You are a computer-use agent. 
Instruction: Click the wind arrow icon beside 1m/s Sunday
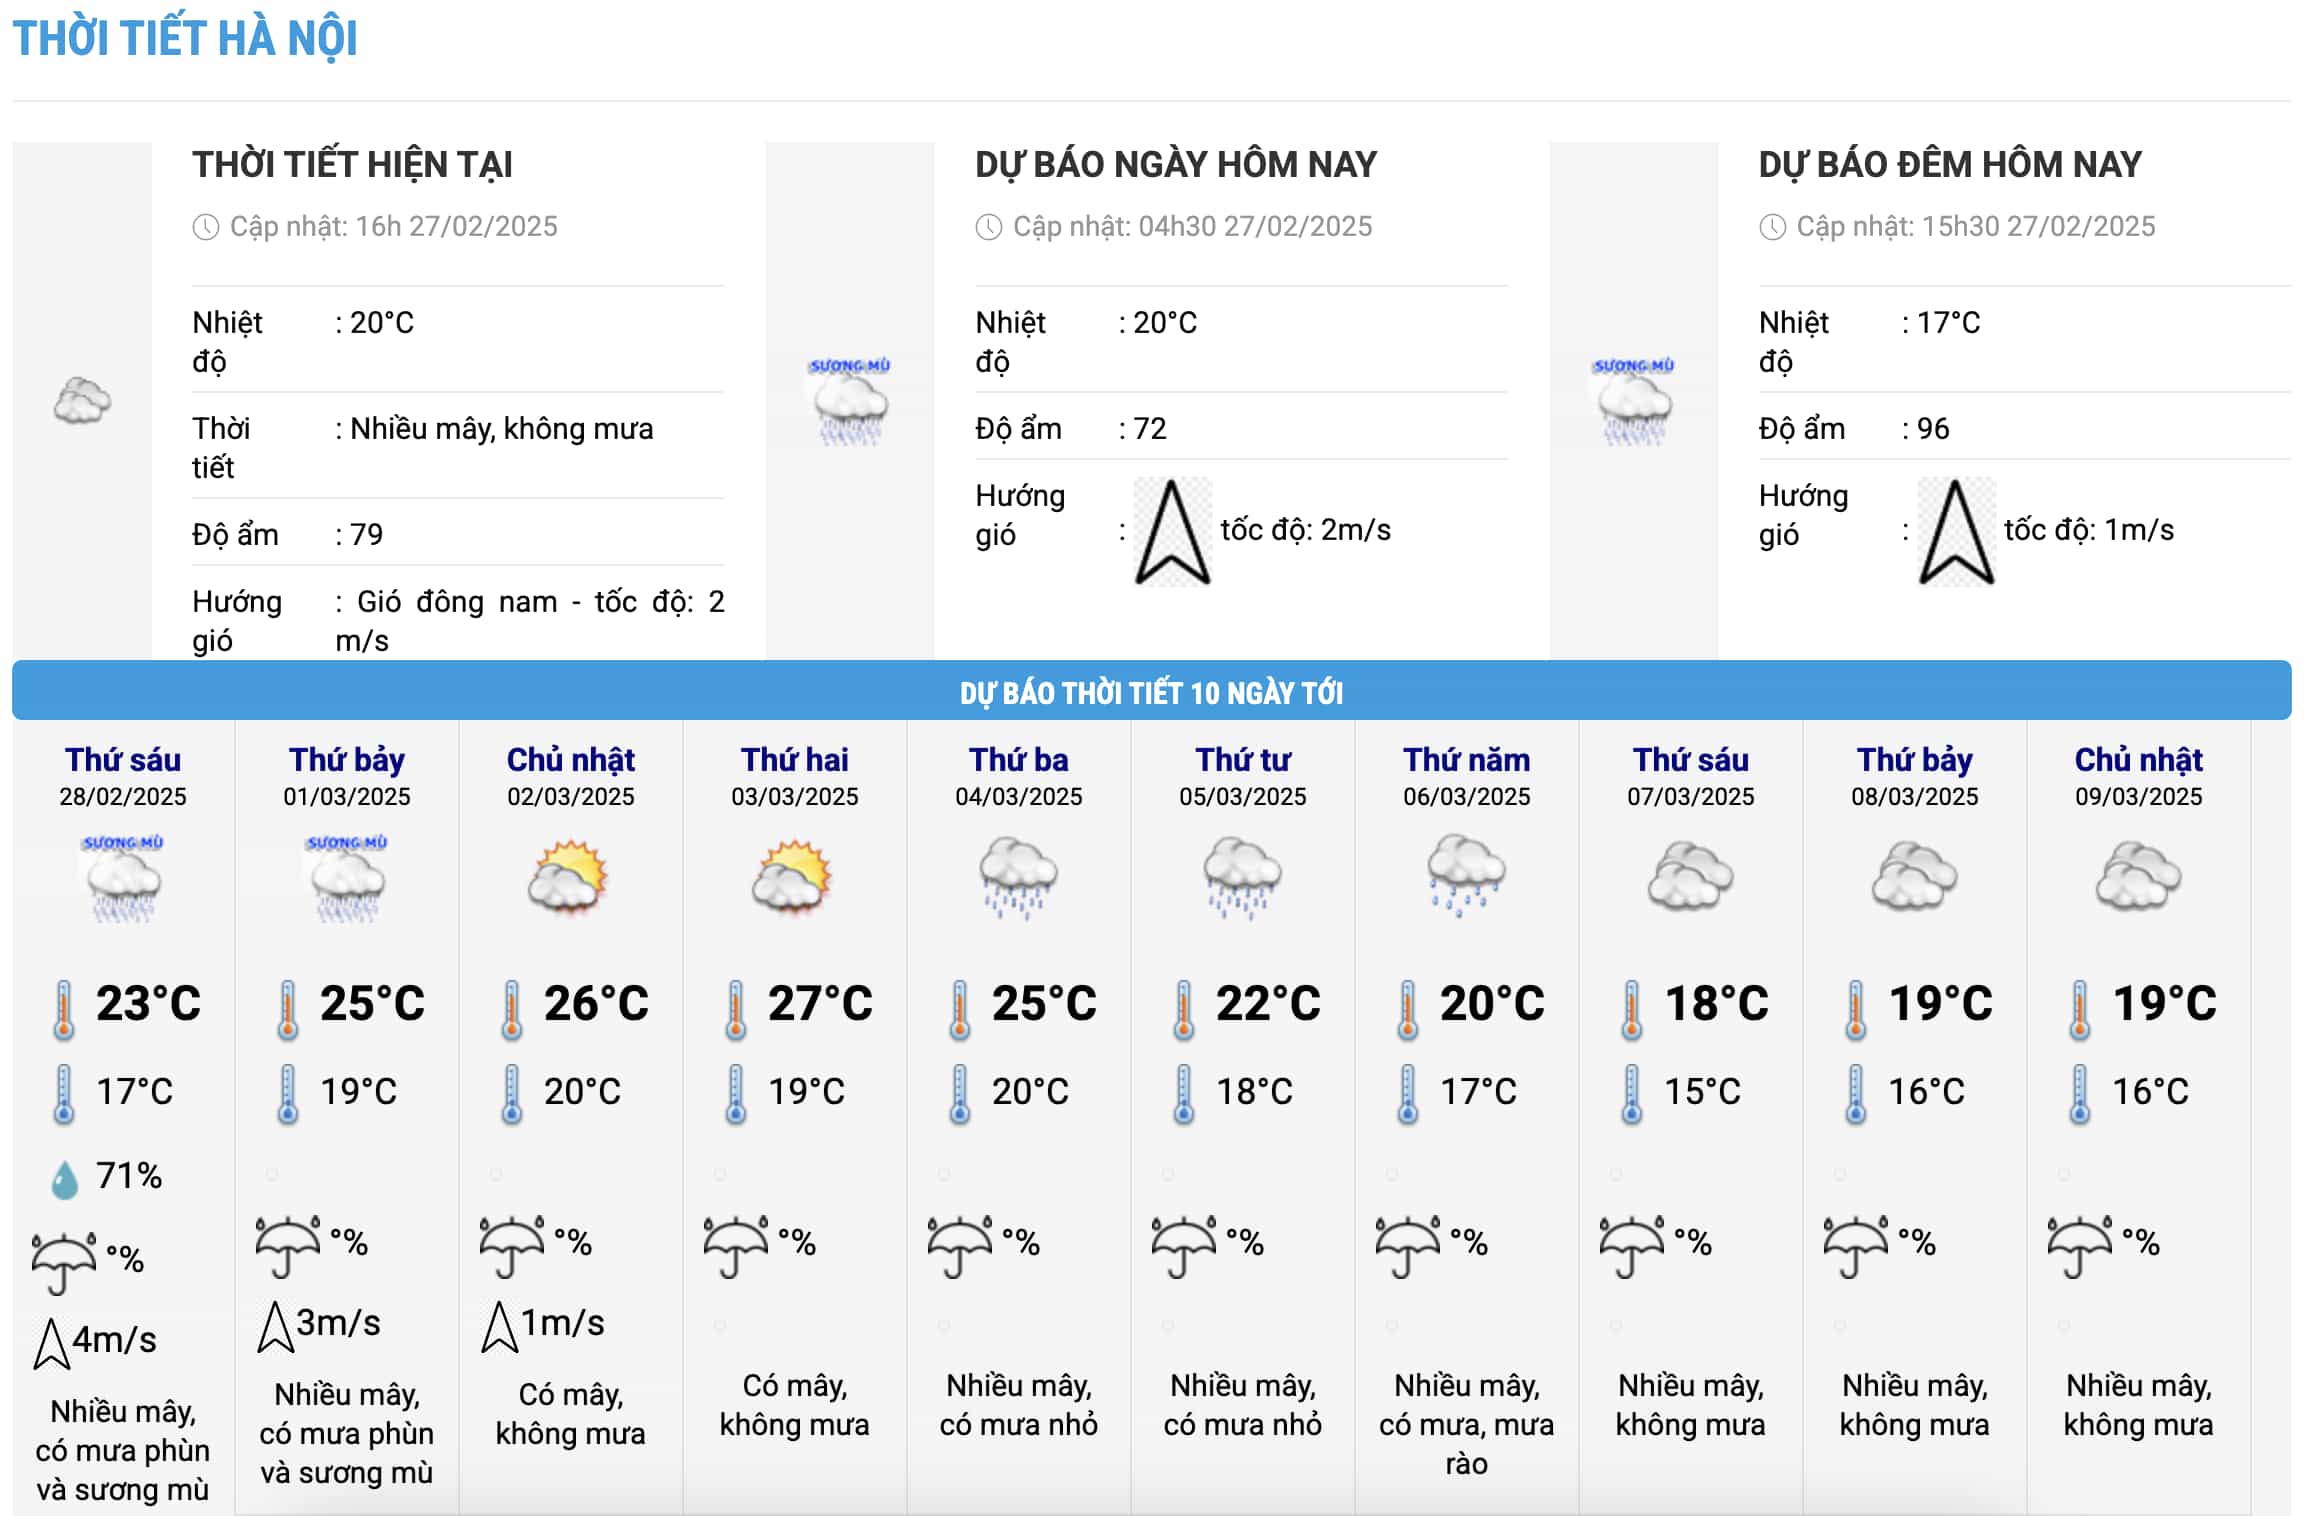[499, 1326]
